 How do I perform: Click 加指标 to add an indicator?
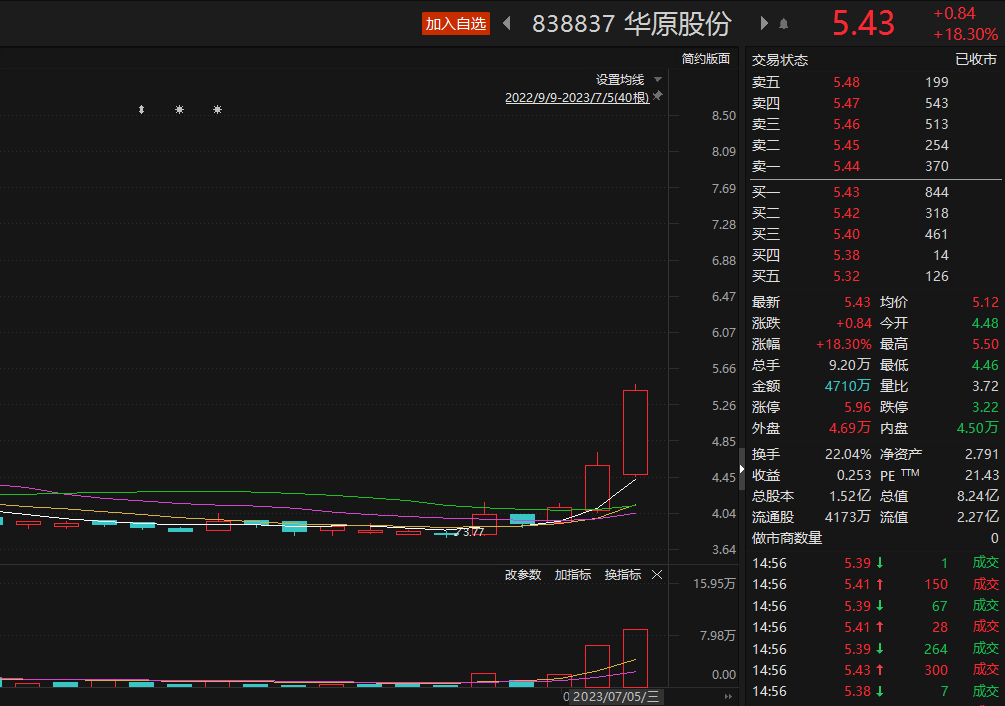click(573, 575)
